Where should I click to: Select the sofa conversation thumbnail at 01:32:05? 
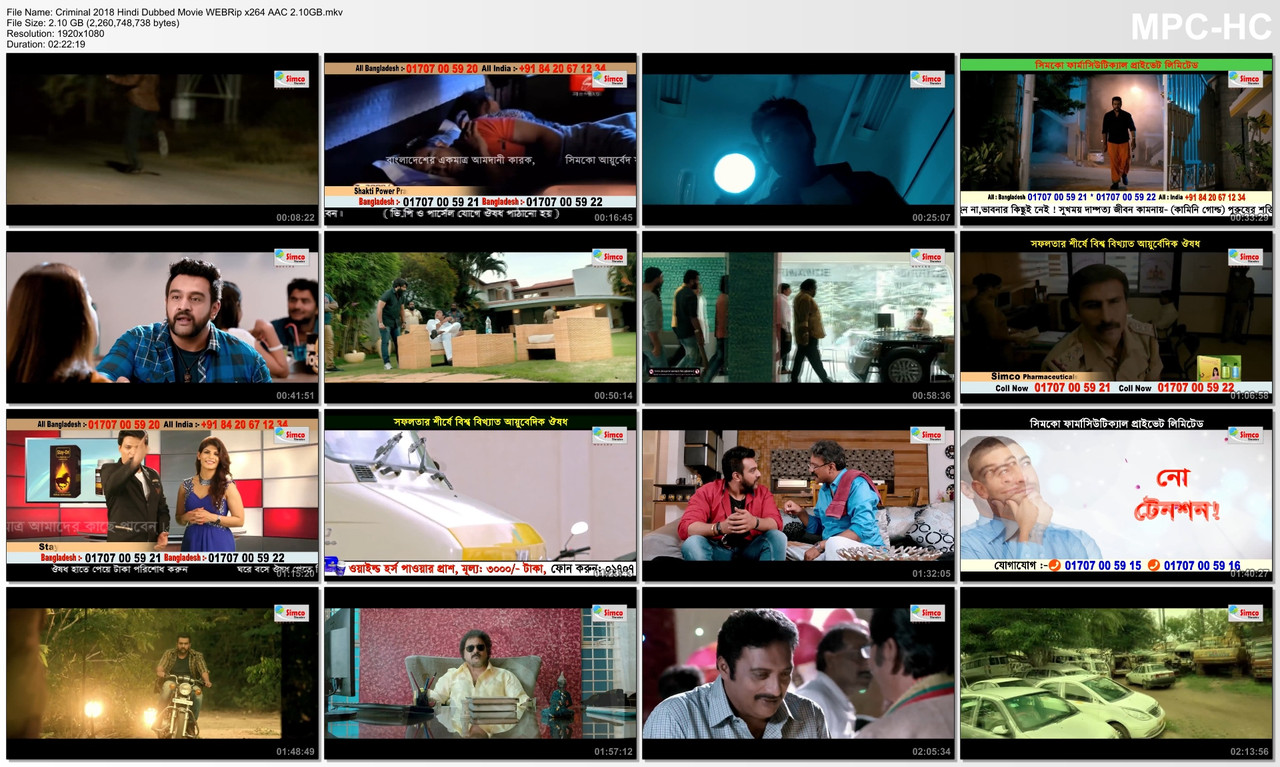tap(798, 495)
